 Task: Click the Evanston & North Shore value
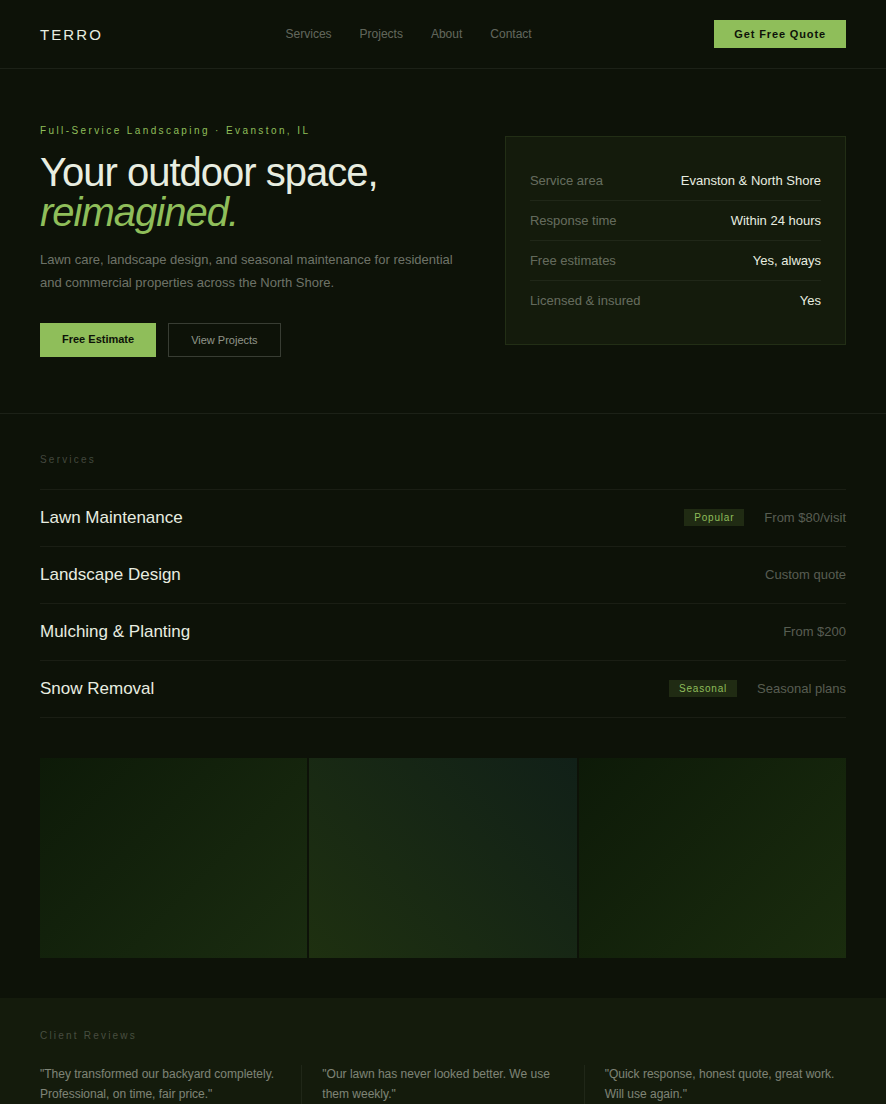(750, 181)
